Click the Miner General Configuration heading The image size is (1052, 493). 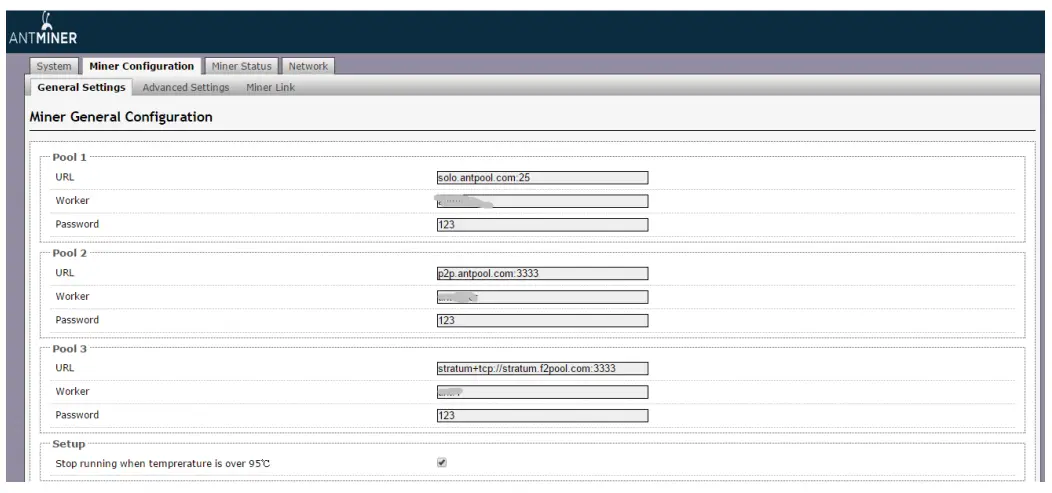[121, 117]
